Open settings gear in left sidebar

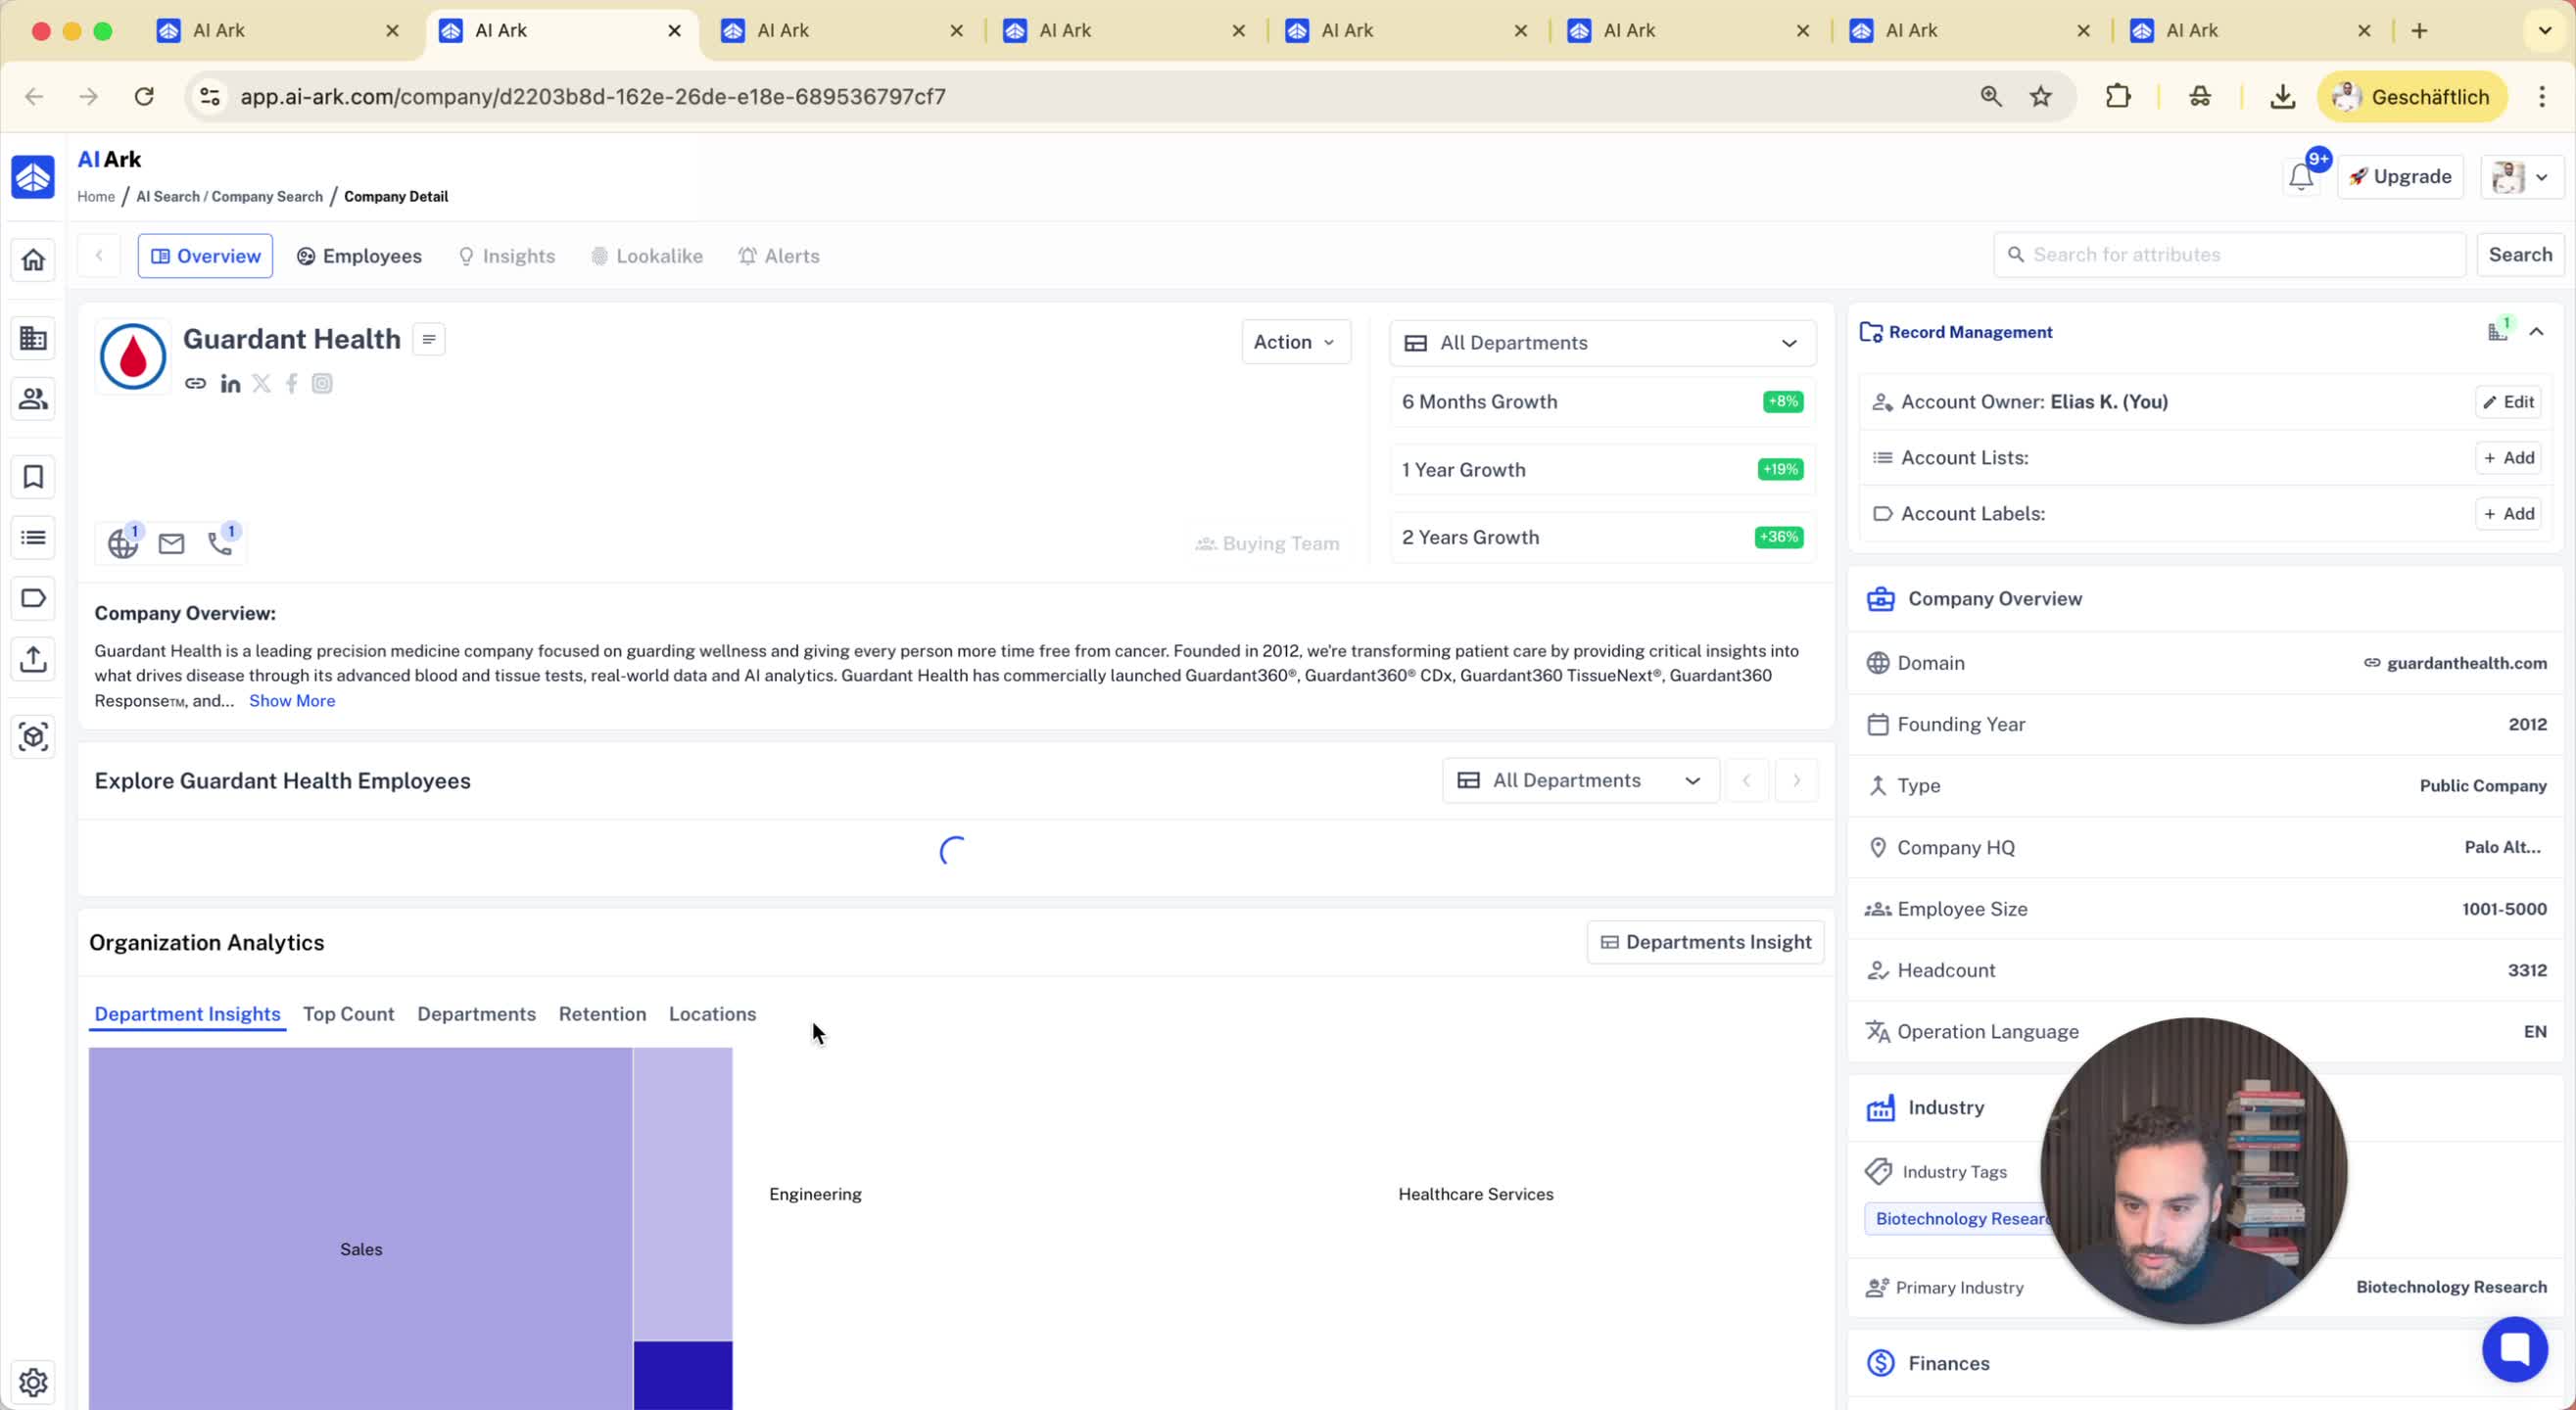[33, 1382]
